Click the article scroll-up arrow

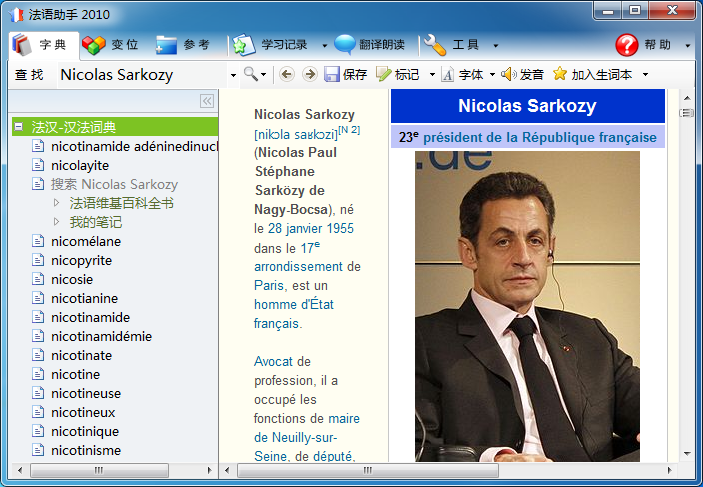pos(687,98)
